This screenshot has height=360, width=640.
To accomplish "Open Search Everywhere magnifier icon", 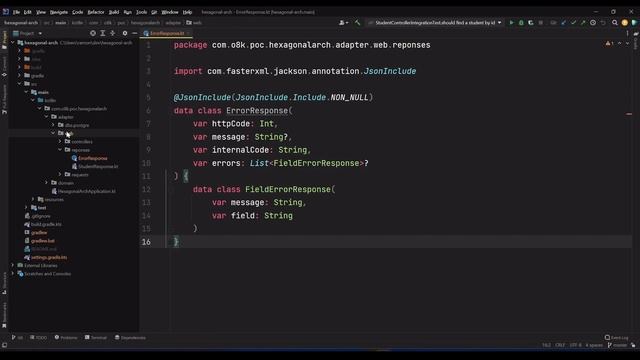I will [615, 23].
